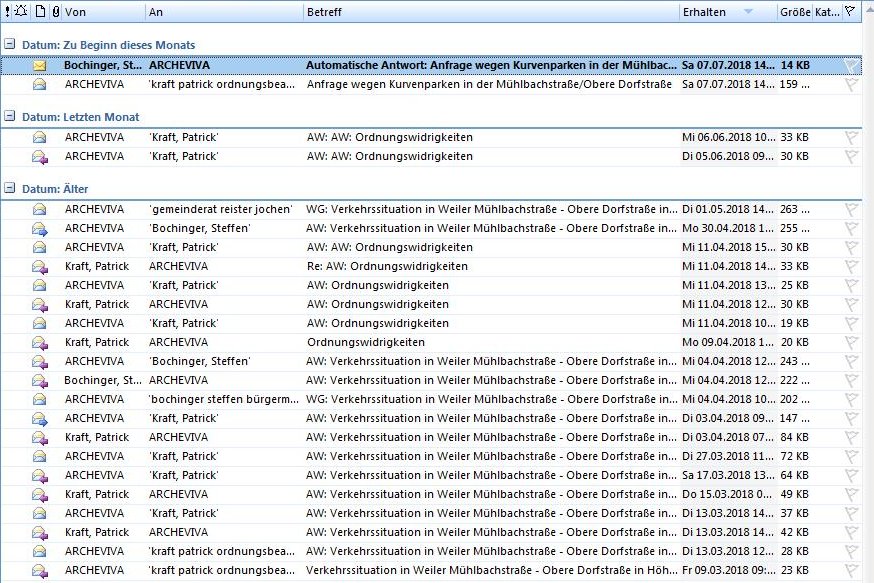Toggle flag on the Fr 09.03.2018 message

pos(851,571)
